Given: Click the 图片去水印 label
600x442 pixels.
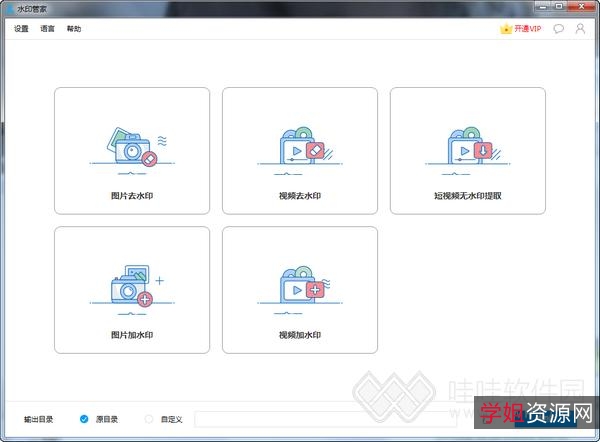Looking at the screenshot, I should click(x=132, y=196).
